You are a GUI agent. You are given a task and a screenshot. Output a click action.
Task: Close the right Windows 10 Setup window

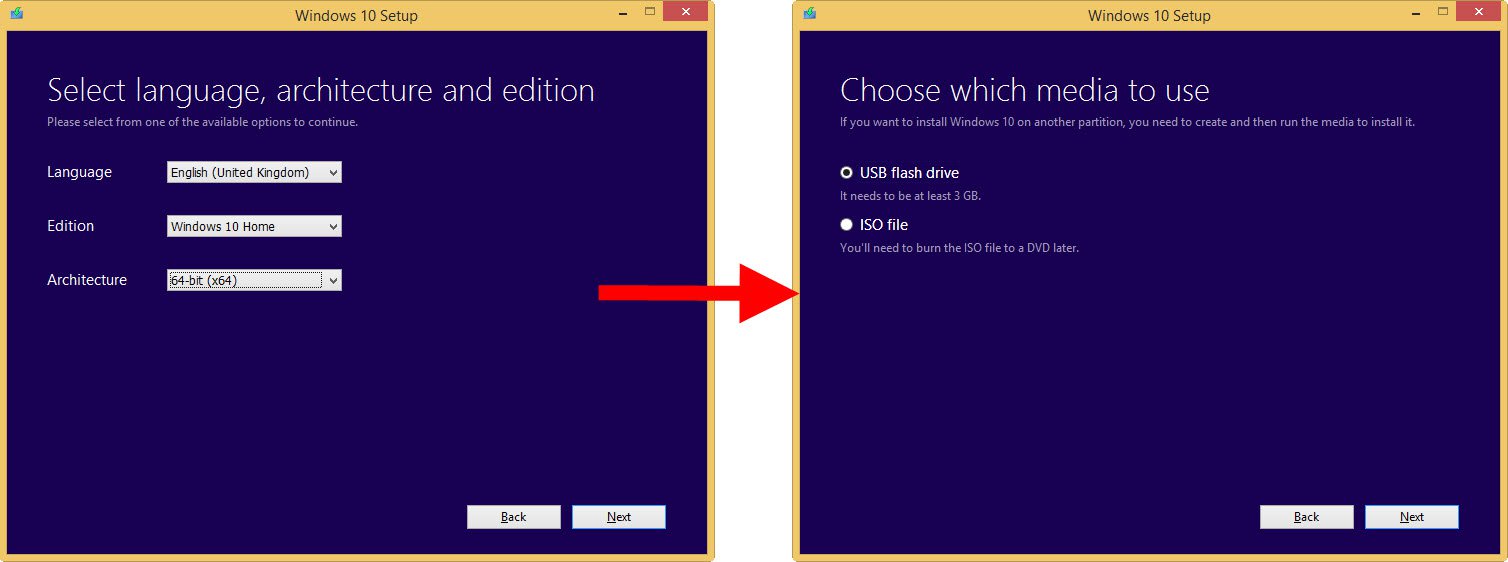1478,12
